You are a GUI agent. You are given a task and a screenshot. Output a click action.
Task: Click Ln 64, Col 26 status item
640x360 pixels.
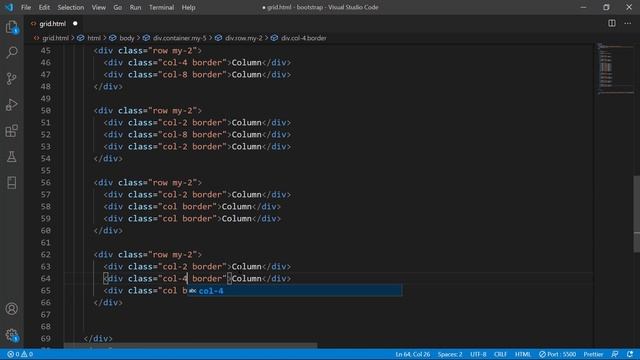click(412, 354)
